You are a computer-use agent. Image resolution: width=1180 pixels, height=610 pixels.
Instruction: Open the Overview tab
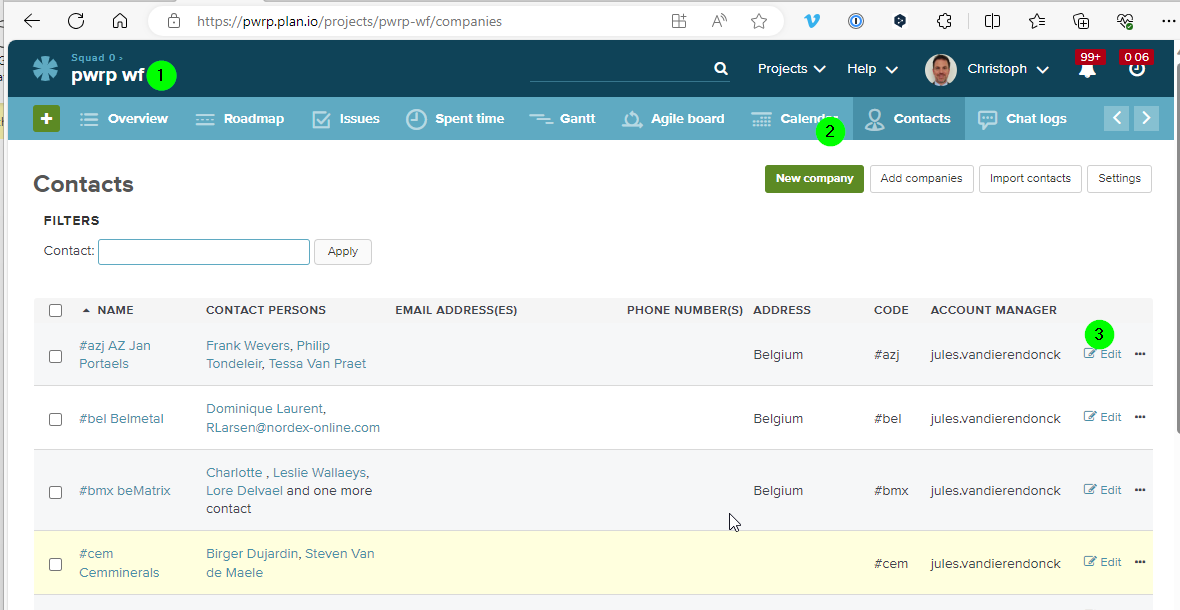pos(124,118)
